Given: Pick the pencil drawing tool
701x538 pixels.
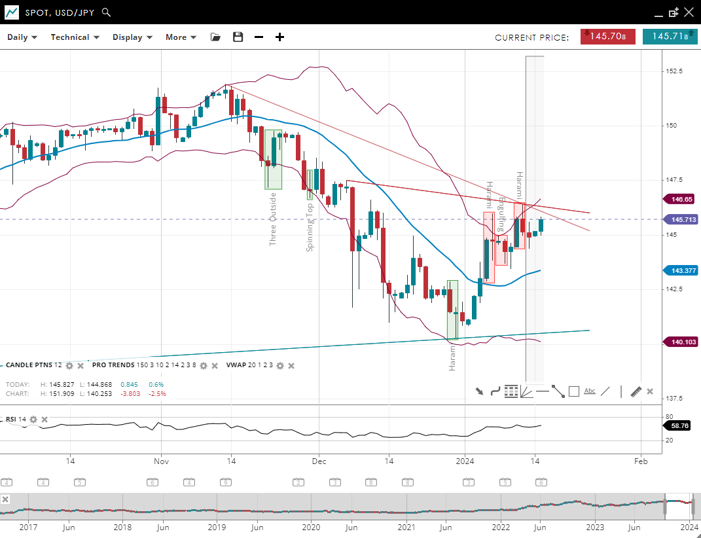Looking at the screenshot, I should point(635,391).
